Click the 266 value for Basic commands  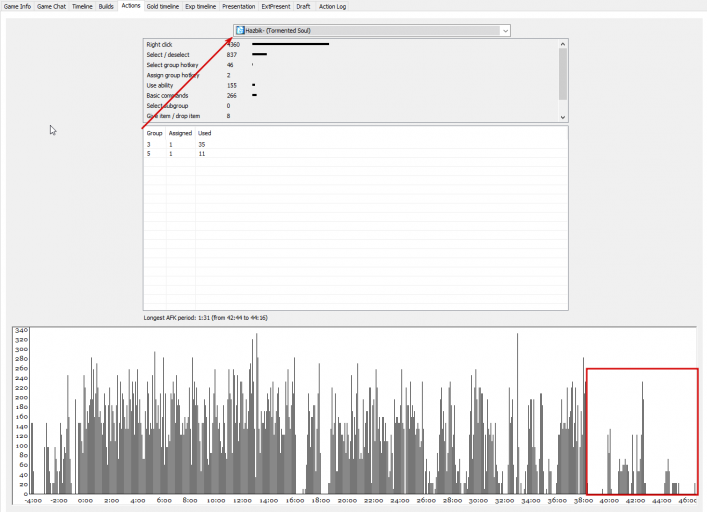[x=232, y=96]
